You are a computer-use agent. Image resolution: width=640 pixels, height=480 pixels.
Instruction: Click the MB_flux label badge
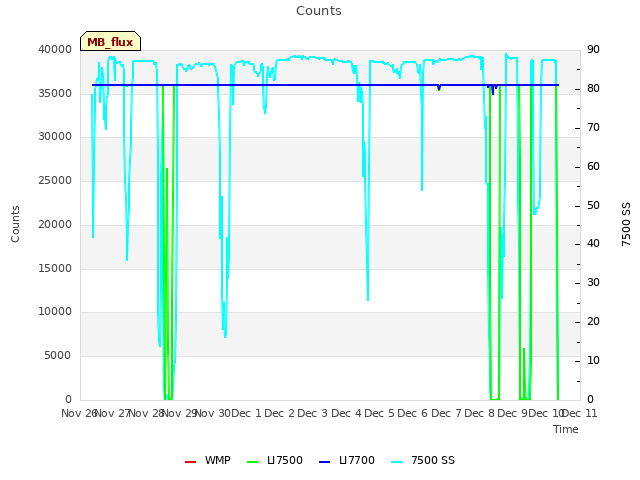(x=110, y=41)
